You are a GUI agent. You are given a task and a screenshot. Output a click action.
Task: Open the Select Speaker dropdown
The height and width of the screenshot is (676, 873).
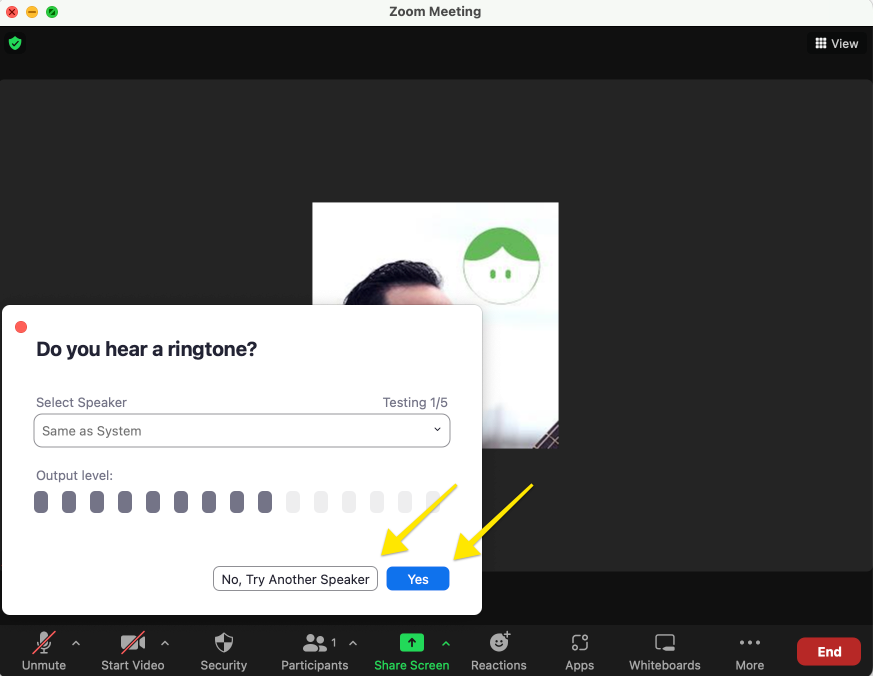tap(242, 431)
